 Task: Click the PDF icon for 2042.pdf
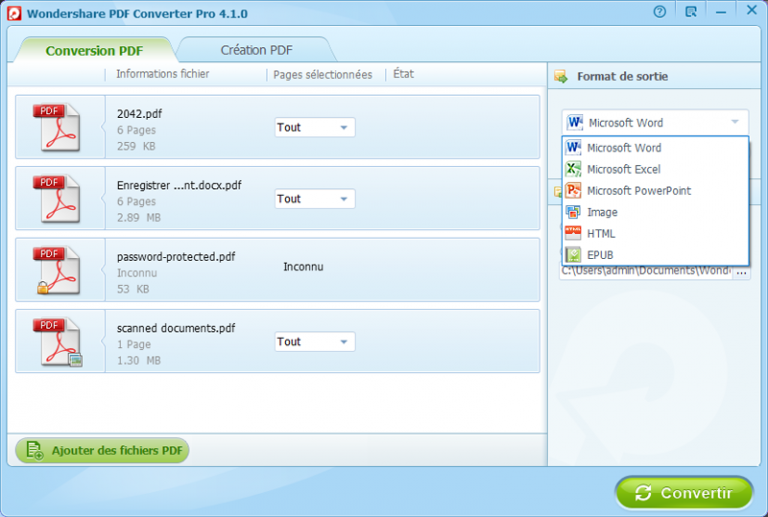pyautogui.click(x=60, y=127)
